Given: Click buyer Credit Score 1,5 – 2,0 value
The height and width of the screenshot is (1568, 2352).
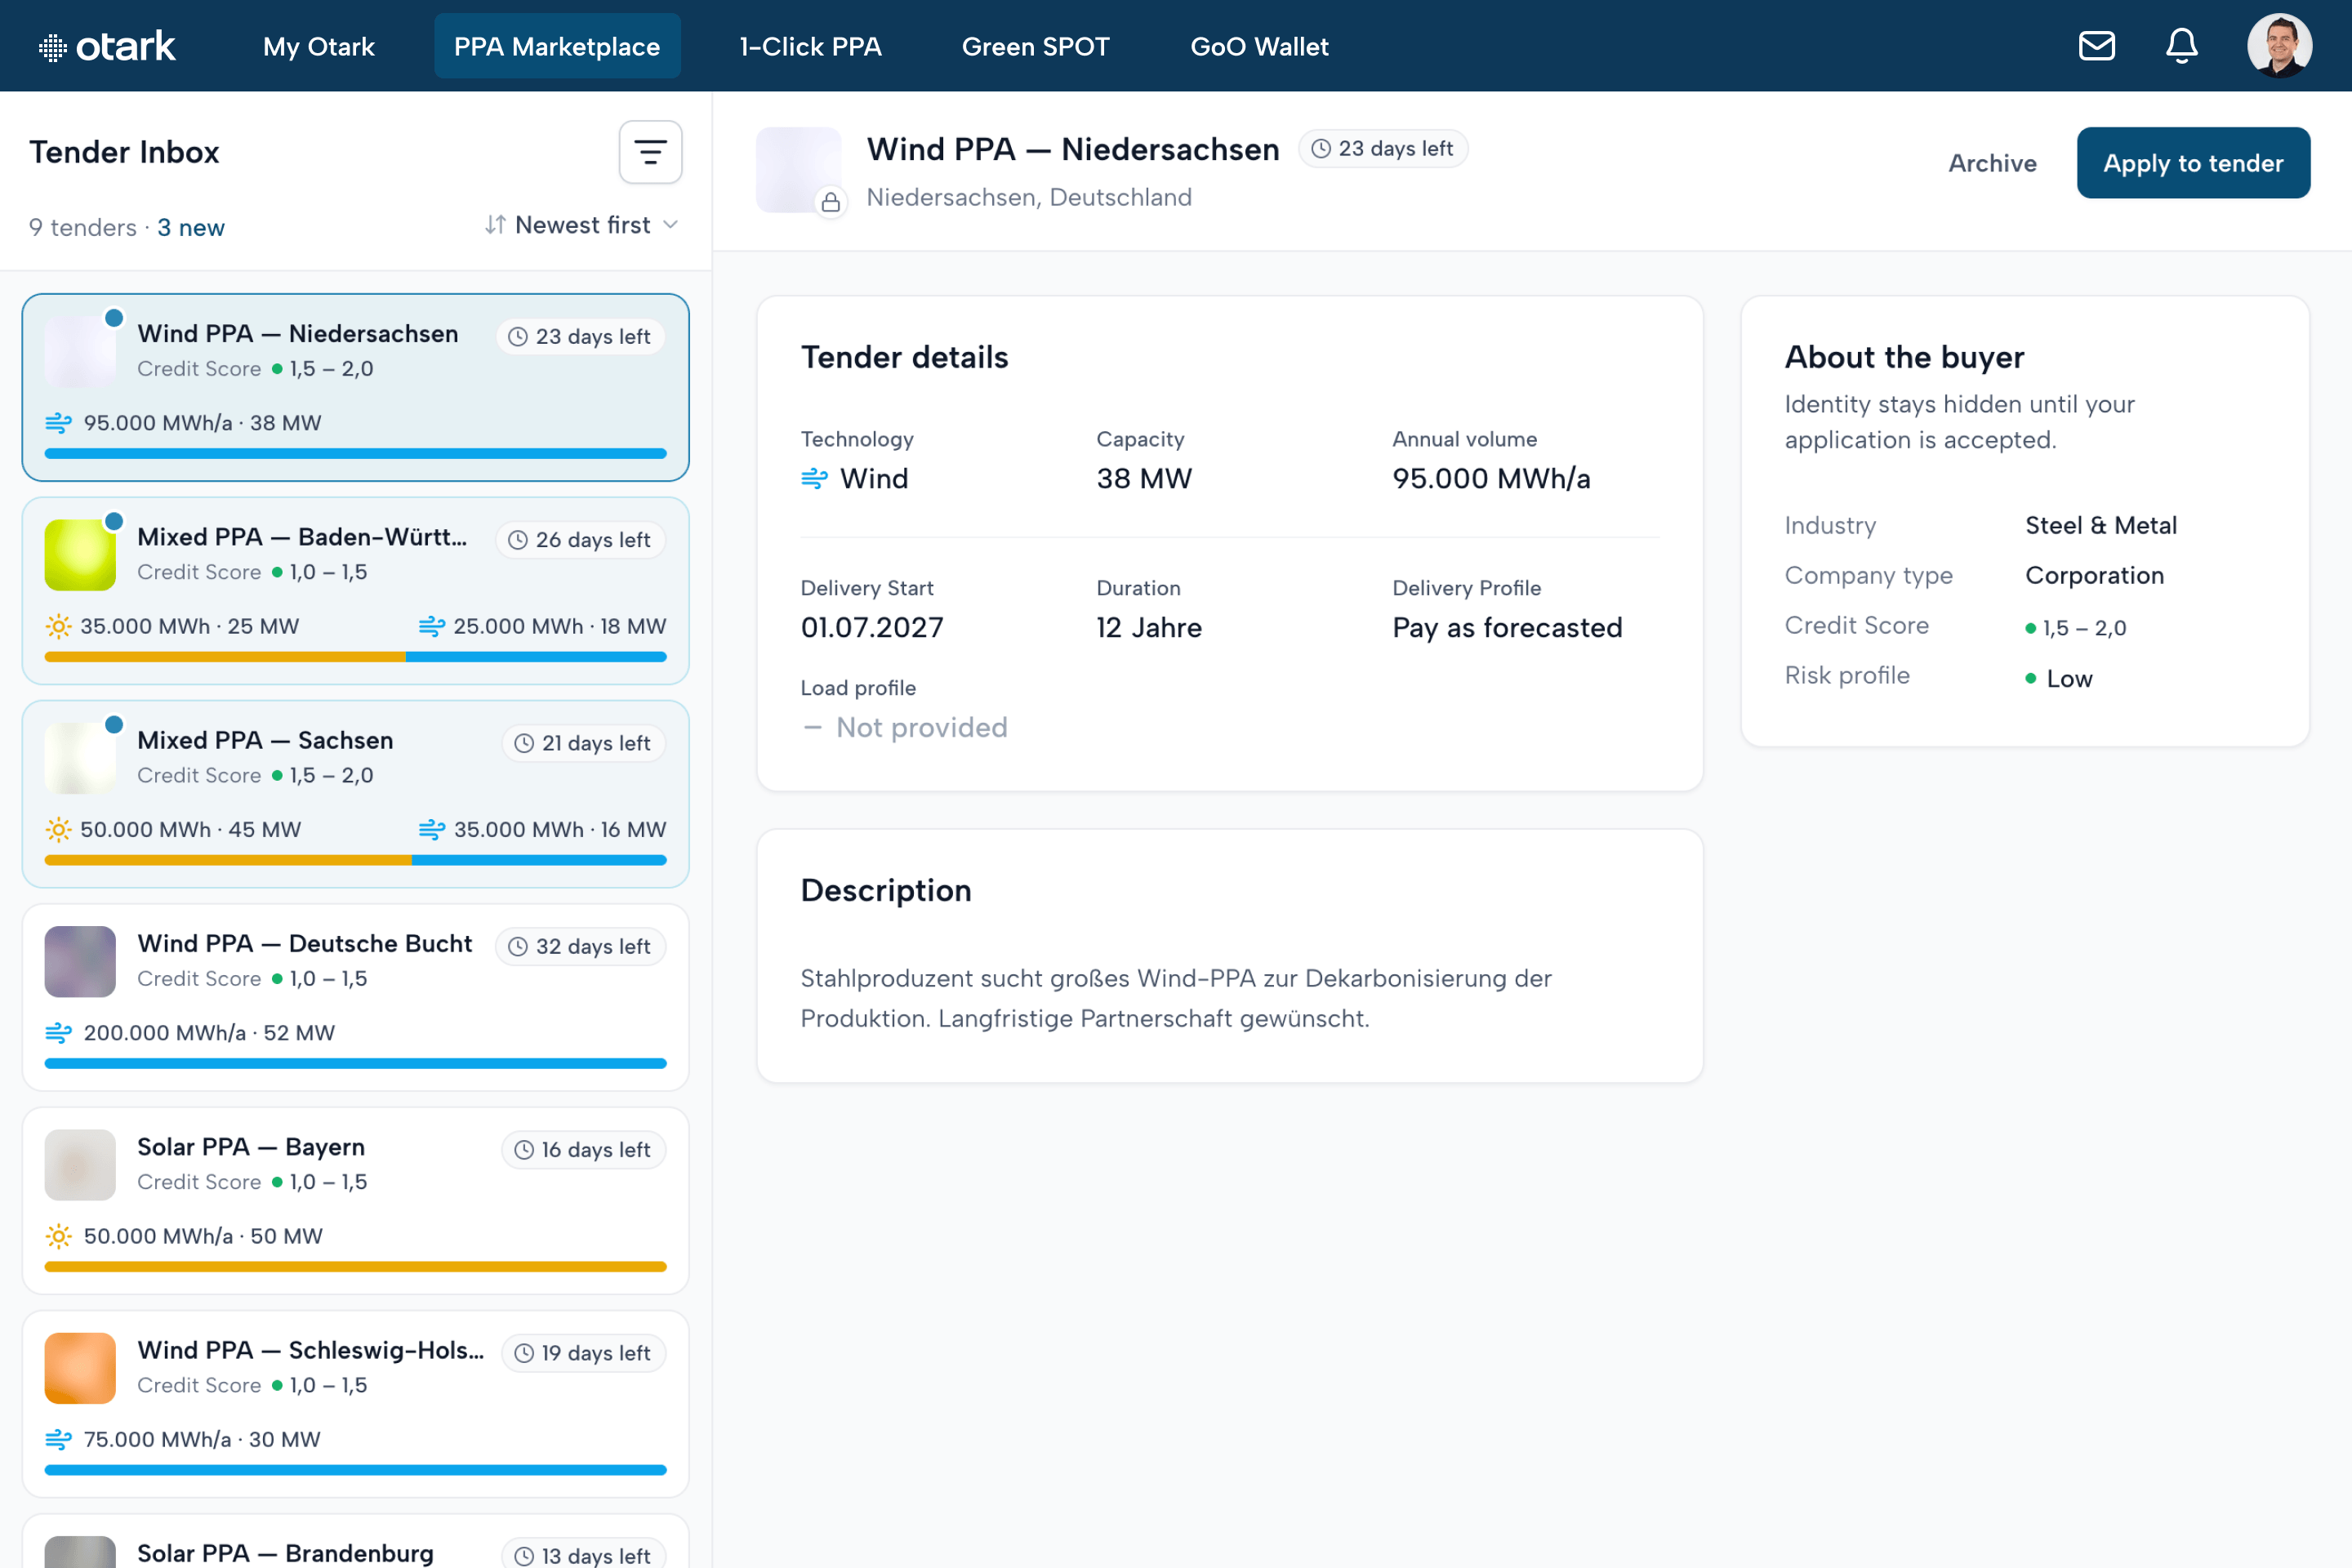Looking at the screenshot, I should 2076,628.
